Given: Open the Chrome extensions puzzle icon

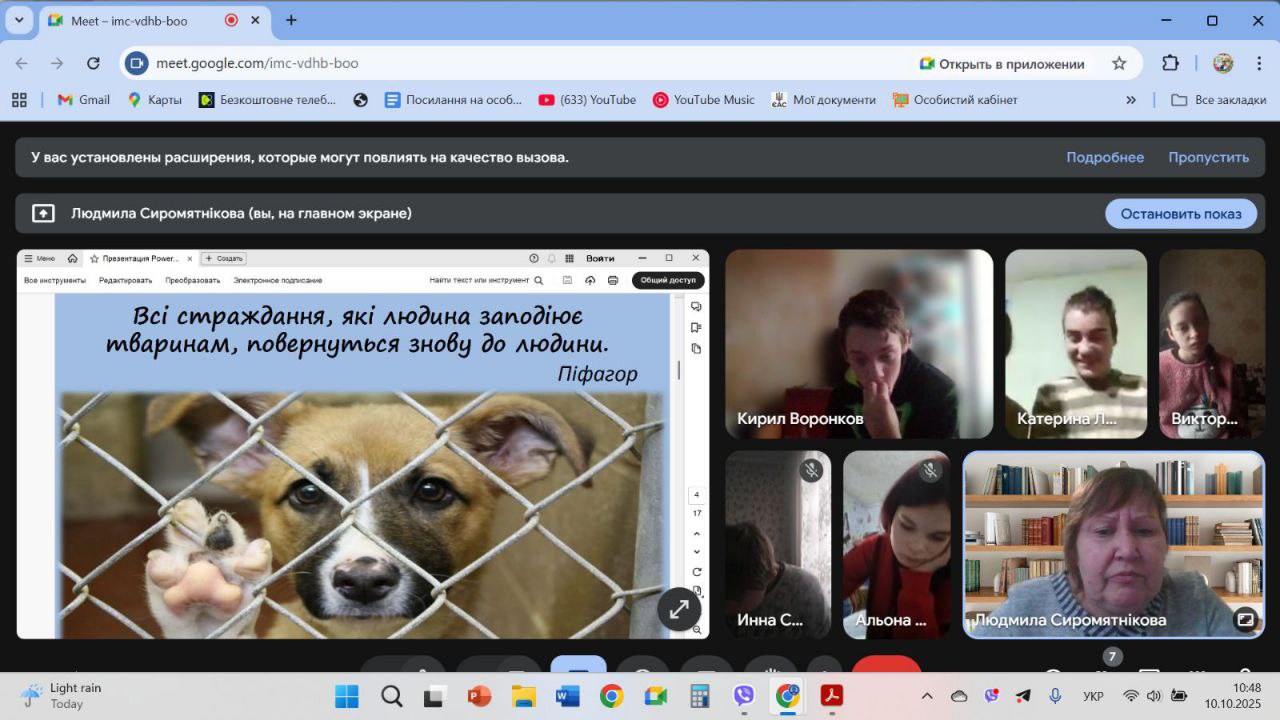Looking at the screenshot, I should [x=1170, y=63].
